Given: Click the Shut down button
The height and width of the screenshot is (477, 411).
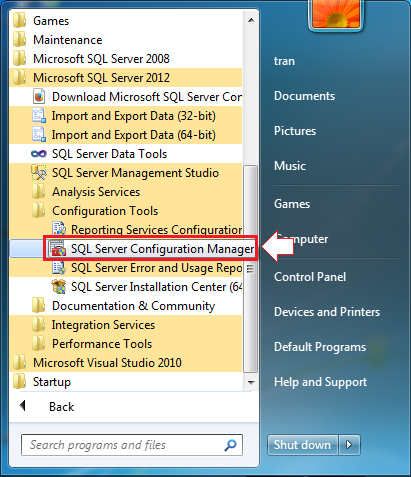Looking at the screenshot, I should 302,445.
